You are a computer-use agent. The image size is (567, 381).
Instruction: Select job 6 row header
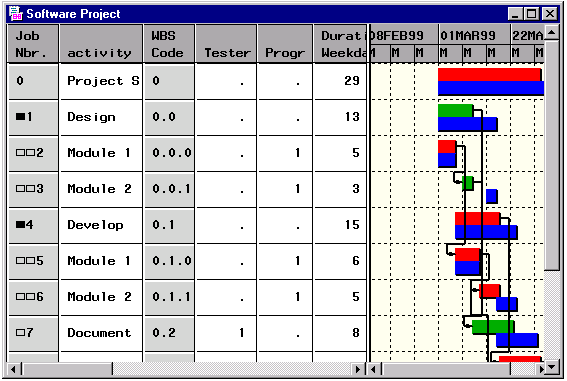click(x=33, y=297)
